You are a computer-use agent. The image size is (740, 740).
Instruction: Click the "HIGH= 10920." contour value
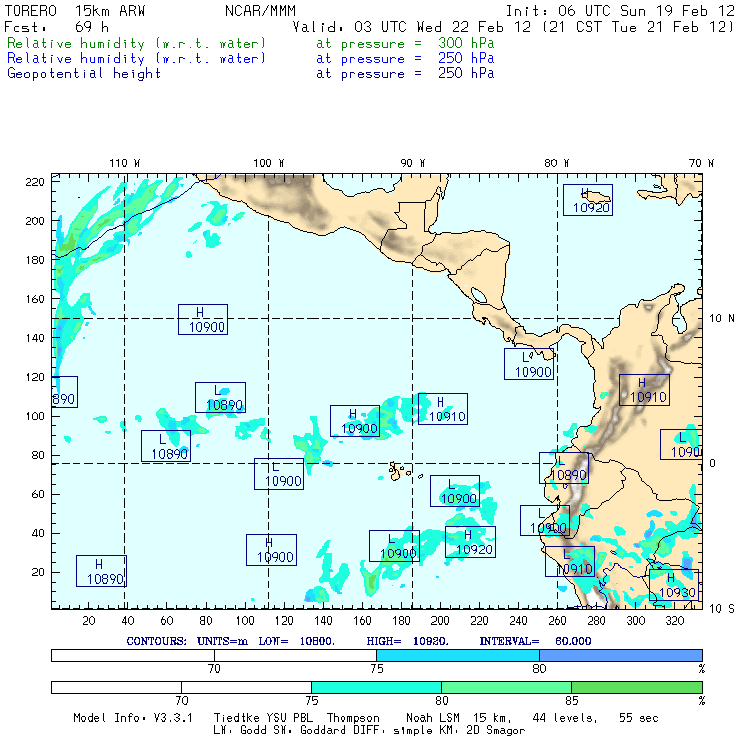click(x=407, y=641)
